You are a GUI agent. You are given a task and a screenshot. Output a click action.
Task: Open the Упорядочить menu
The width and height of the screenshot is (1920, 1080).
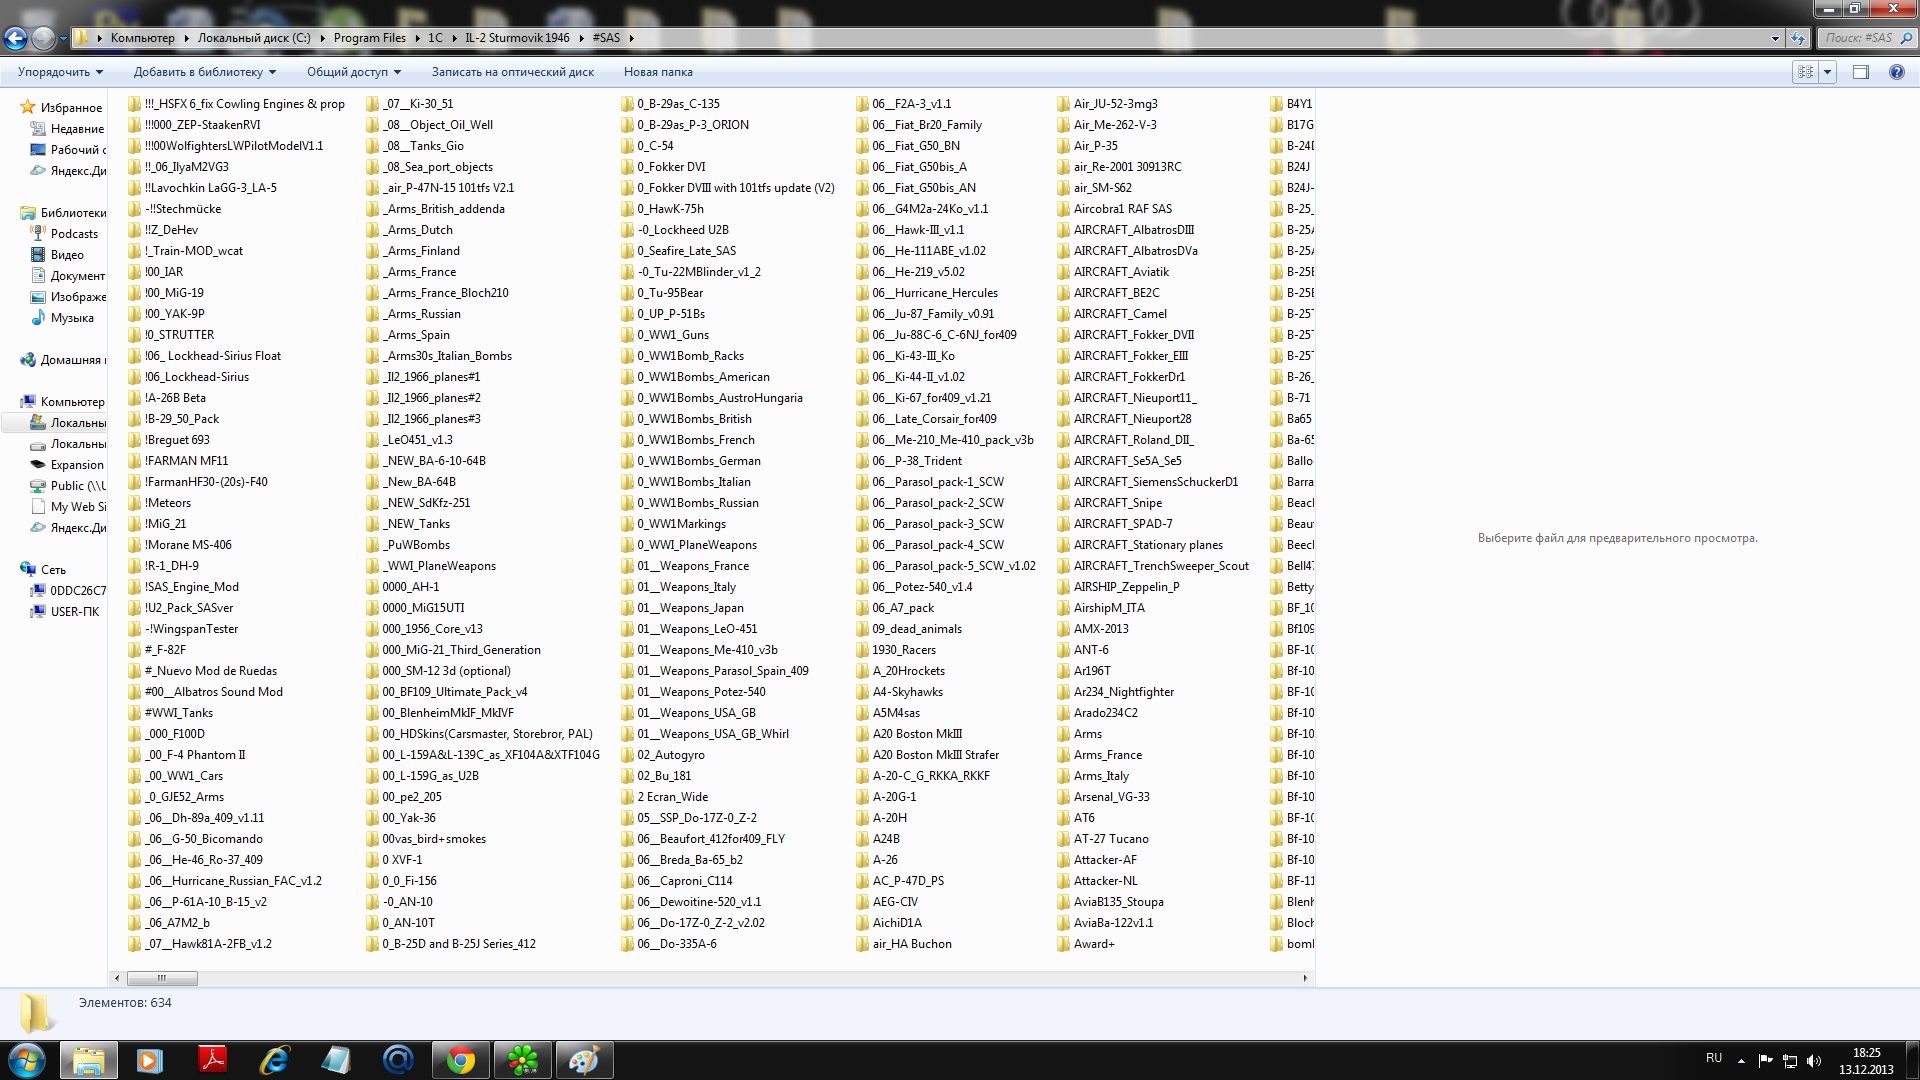coord(60,72)
